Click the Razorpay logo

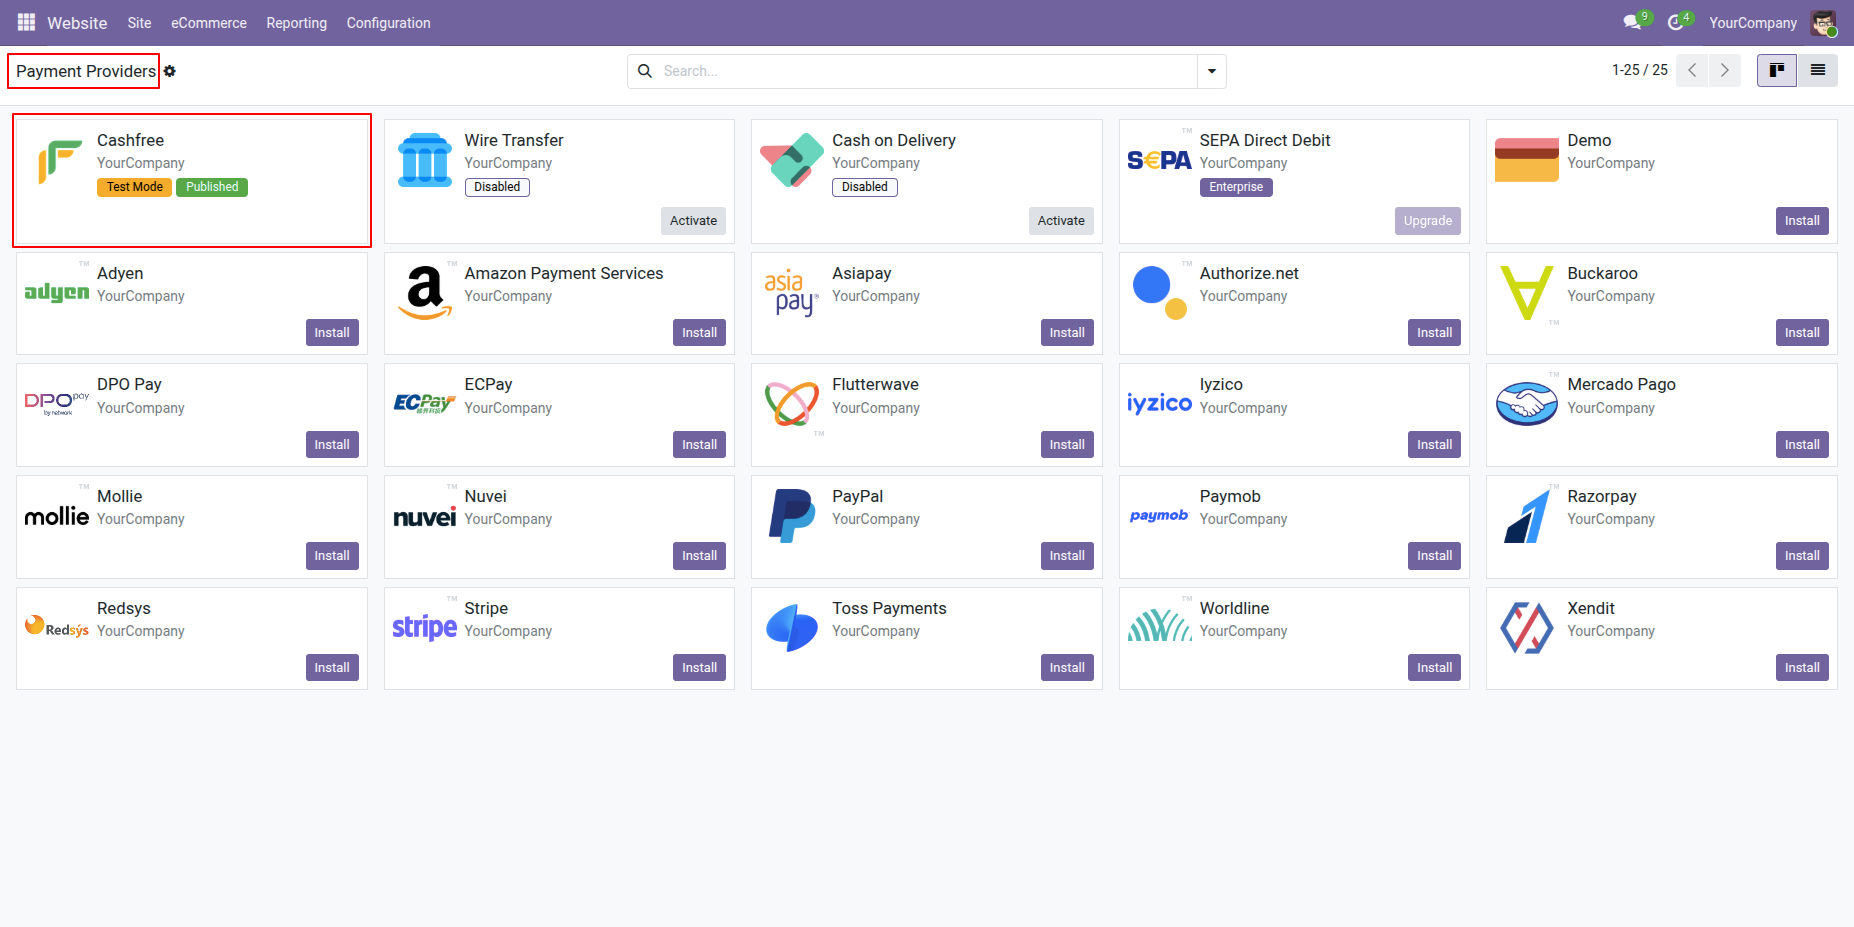1527,516
